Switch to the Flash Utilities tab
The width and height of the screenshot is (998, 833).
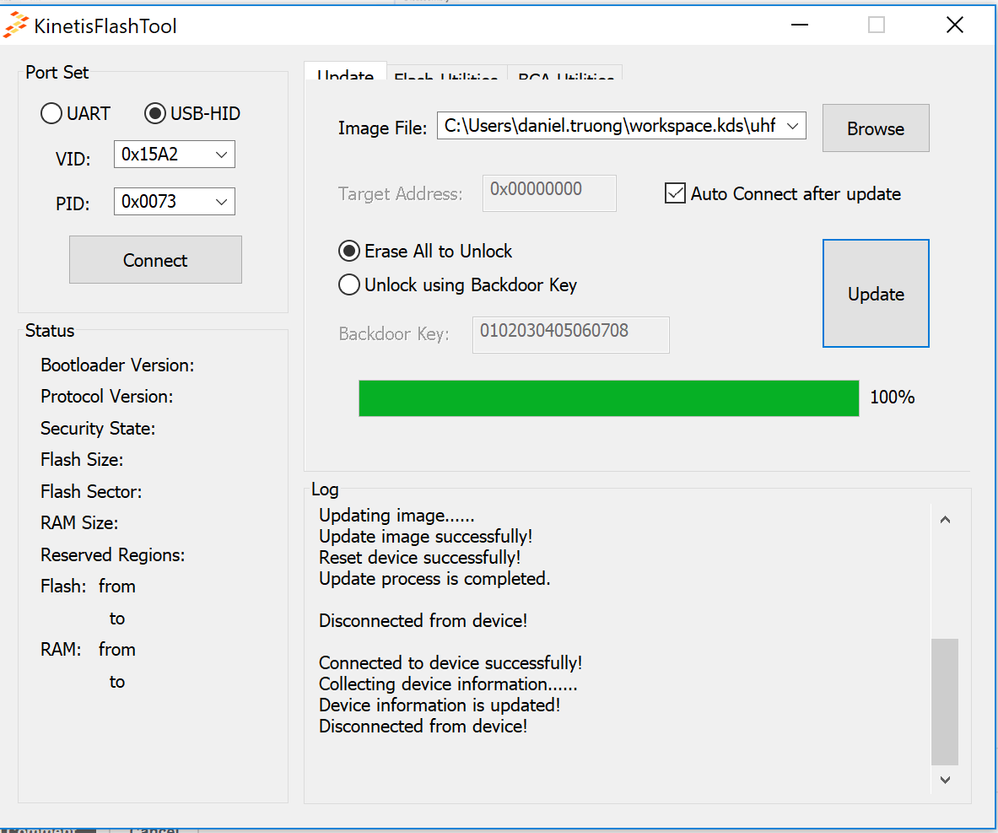(446, 73)
